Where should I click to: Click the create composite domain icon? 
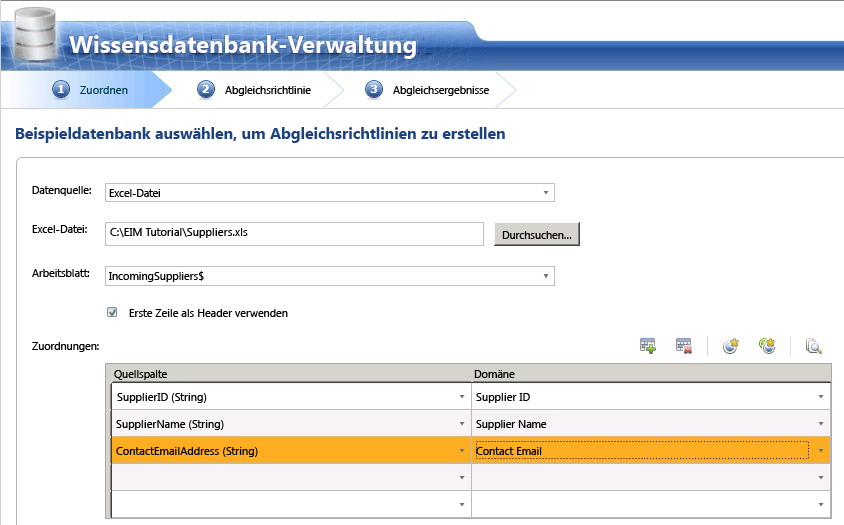[766, 346]
